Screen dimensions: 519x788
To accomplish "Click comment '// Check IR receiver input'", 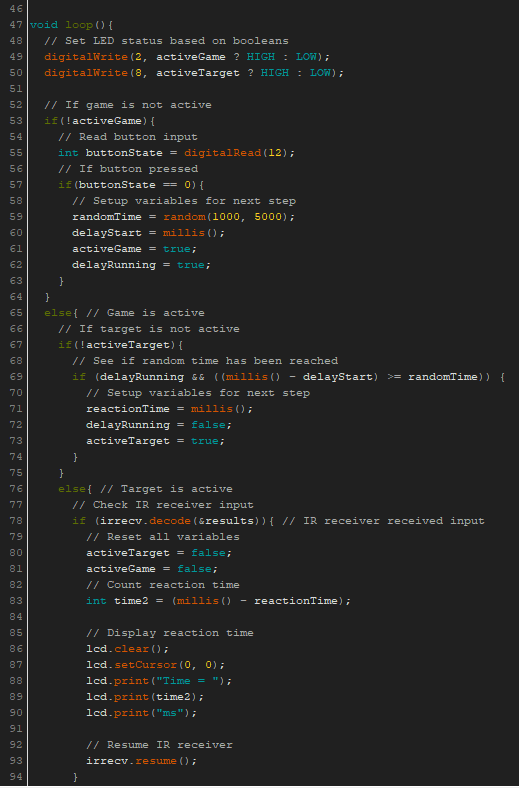I will tap(163, 505).
